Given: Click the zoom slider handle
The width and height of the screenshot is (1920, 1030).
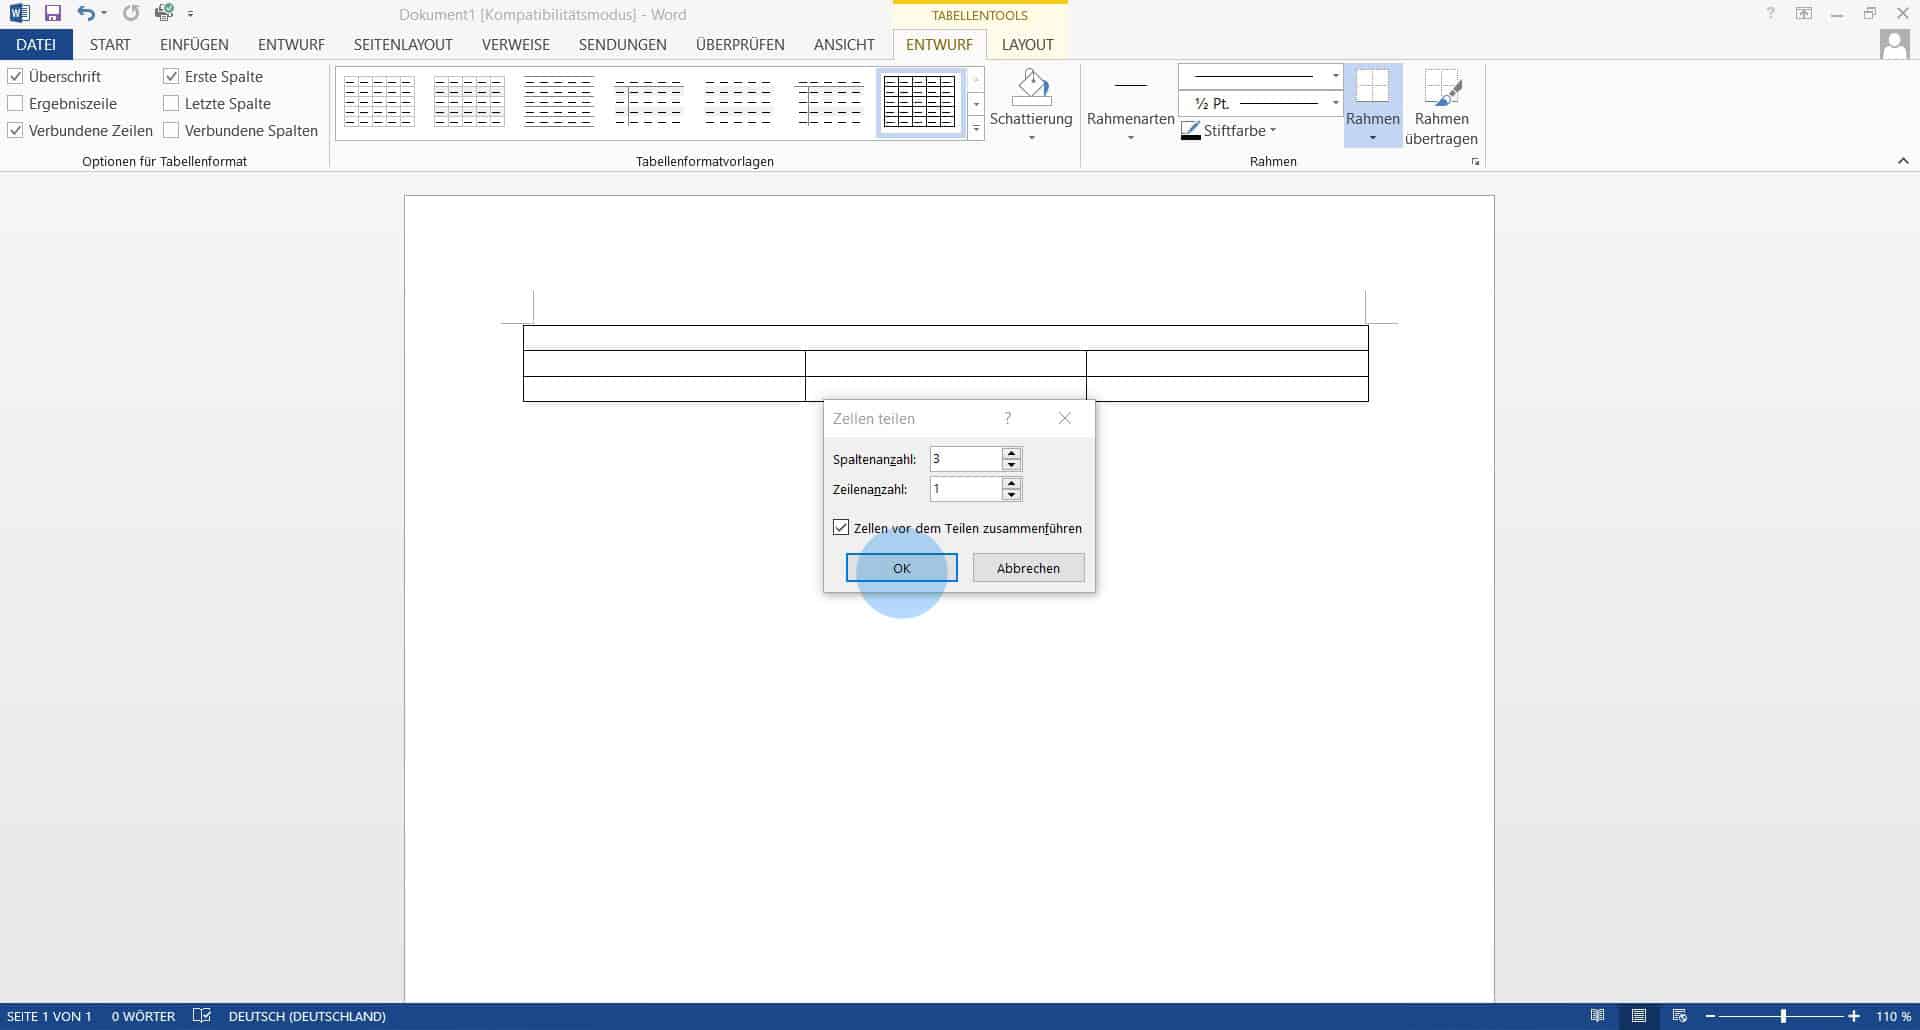Looking at the screenshot, I should pyautogui.click(x=1783, y=1016).
